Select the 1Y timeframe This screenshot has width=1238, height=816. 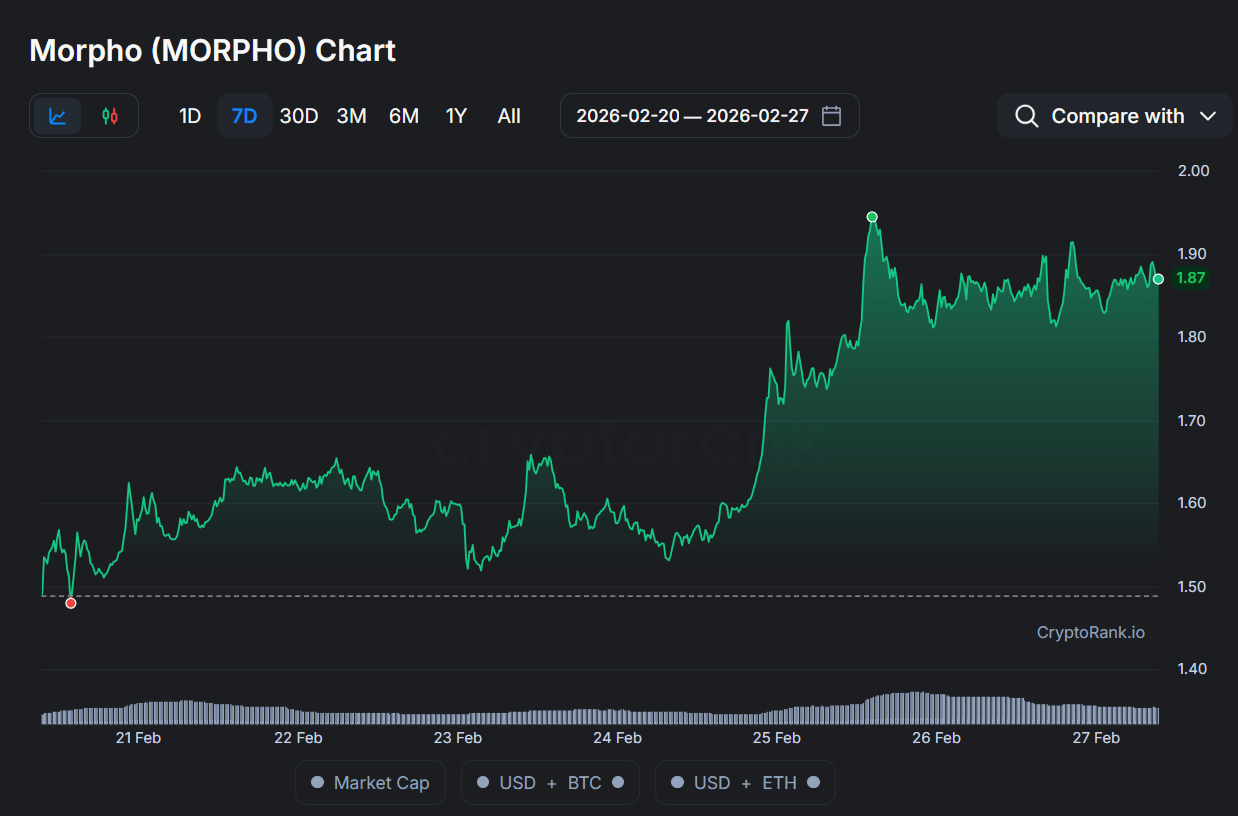tap(456, 116)
